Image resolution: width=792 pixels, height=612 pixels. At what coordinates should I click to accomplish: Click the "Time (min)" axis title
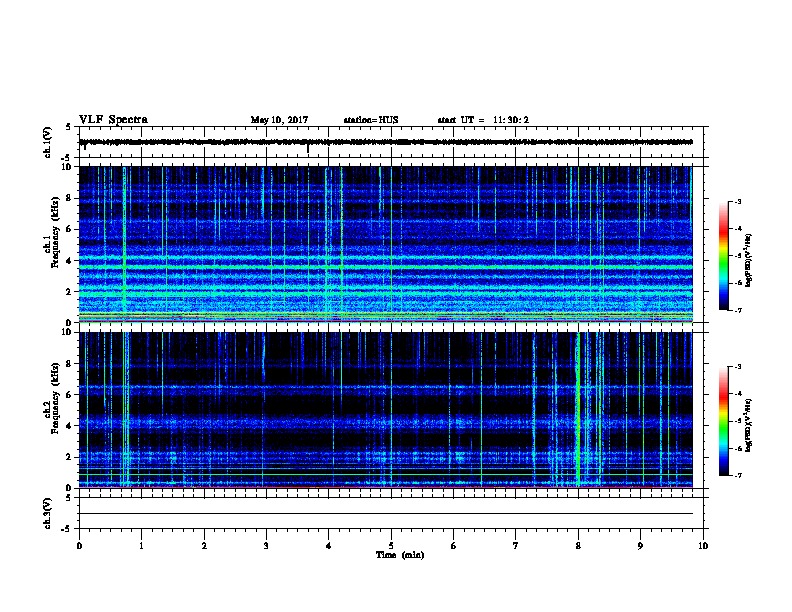coord(400,555)
